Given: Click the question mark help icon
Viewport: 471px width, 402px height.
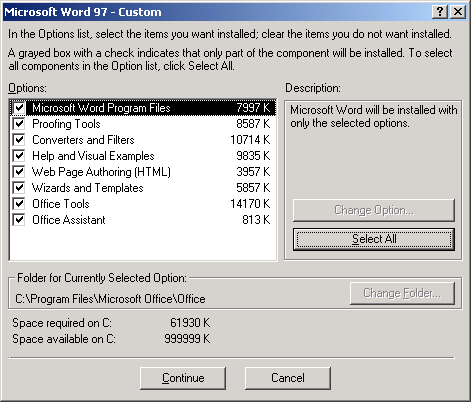Looking at the screenshot, I should click(440, 12).
